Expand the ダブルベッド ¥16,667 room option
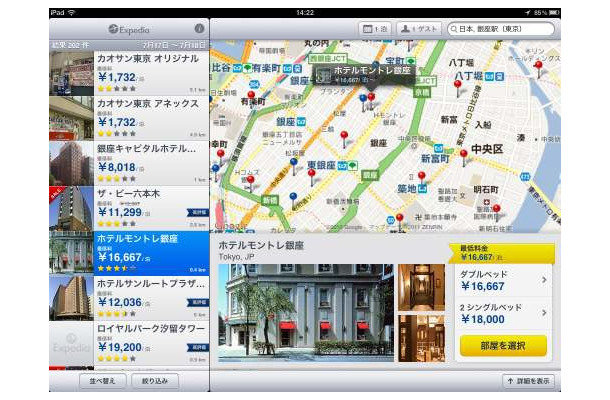This screenshot has height=400, width=610. coord(503,281)
